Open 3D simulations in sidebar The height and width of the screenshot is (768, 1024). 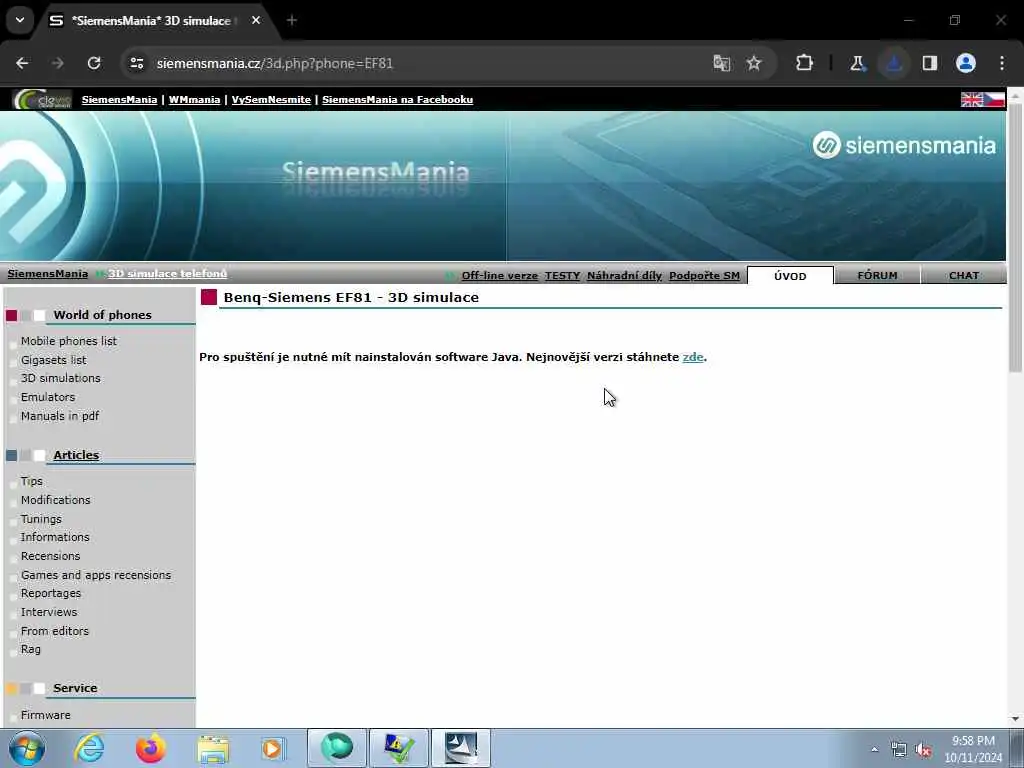[61, 378]
